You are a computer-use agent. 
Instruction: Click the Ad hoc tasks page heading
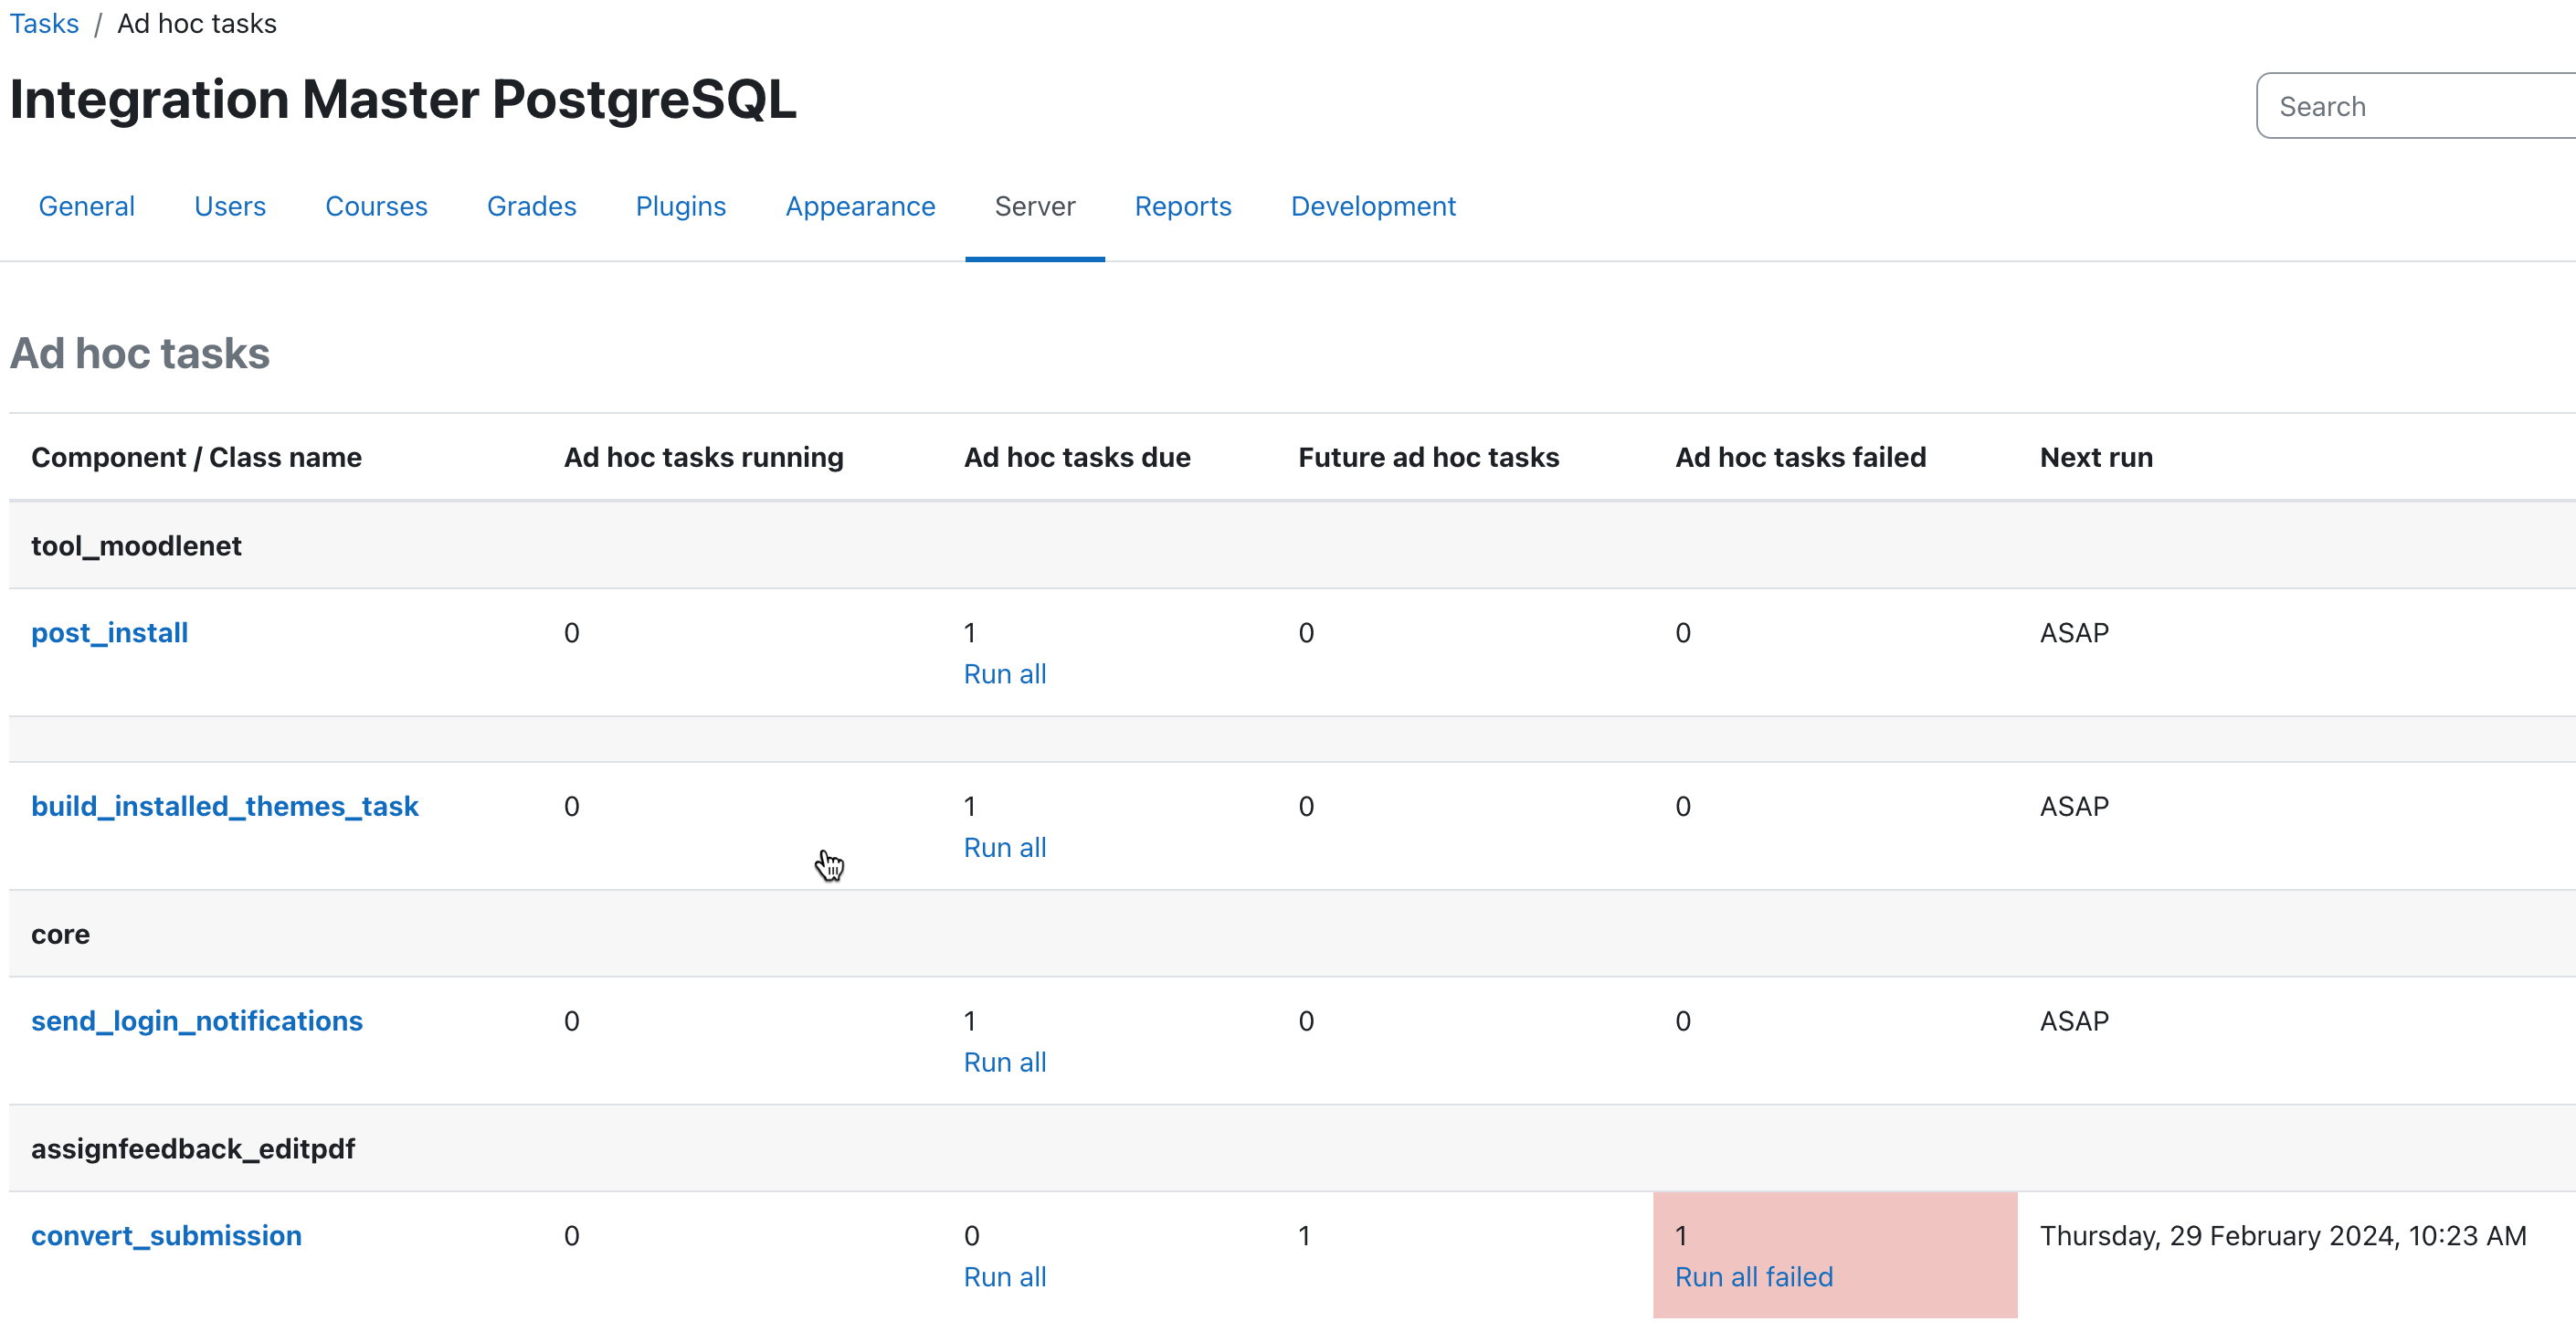coord(140,353)
